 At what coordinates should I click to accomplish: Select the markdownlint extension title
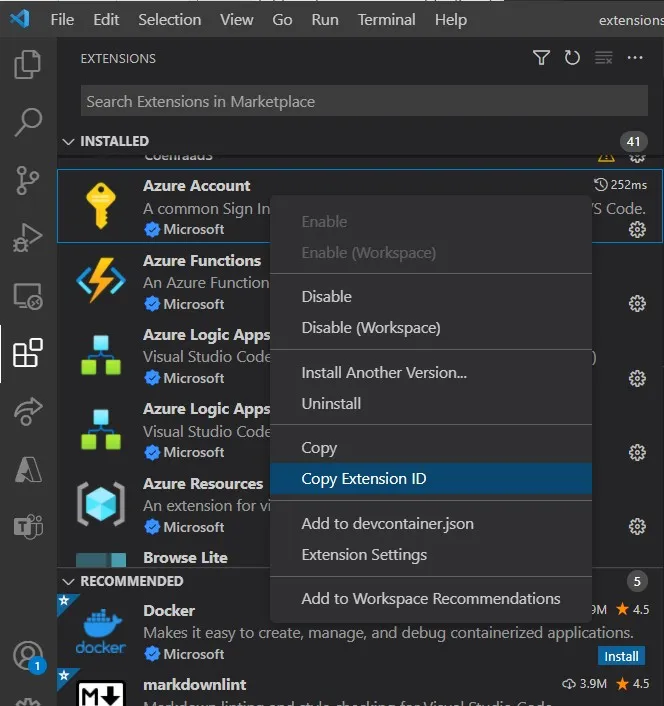(x=194, y=685)
